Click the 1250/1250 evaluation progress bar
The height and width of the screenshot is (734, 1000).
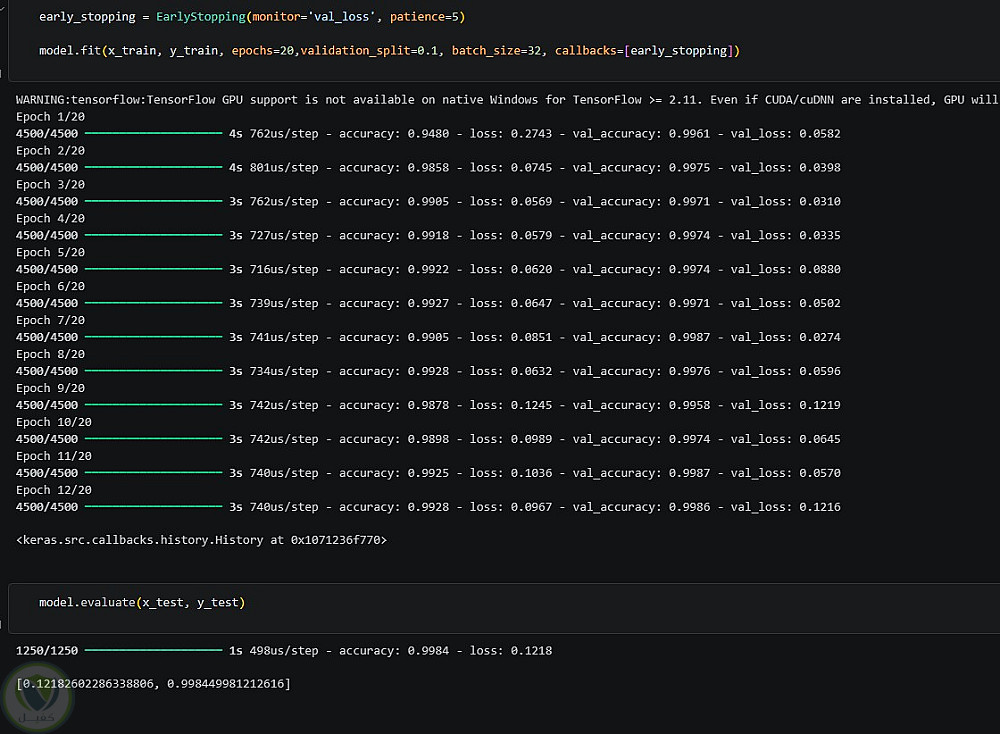click(153, 650)
